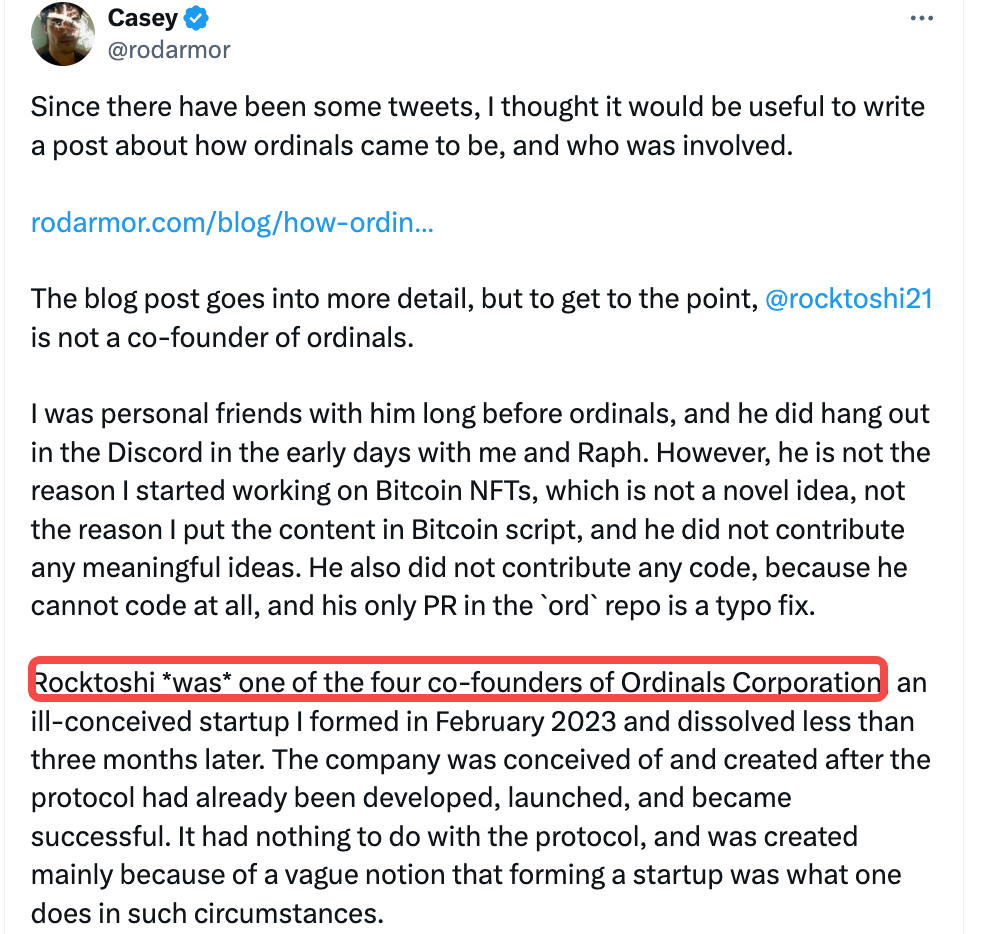Open the rodarmor.com/blog/how-ordin… link

pyautogui.click(x=232, y=222)
